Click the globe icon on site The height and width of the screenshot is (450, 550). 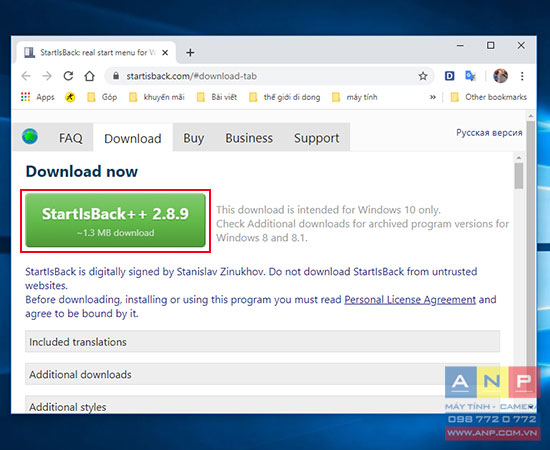30,136
